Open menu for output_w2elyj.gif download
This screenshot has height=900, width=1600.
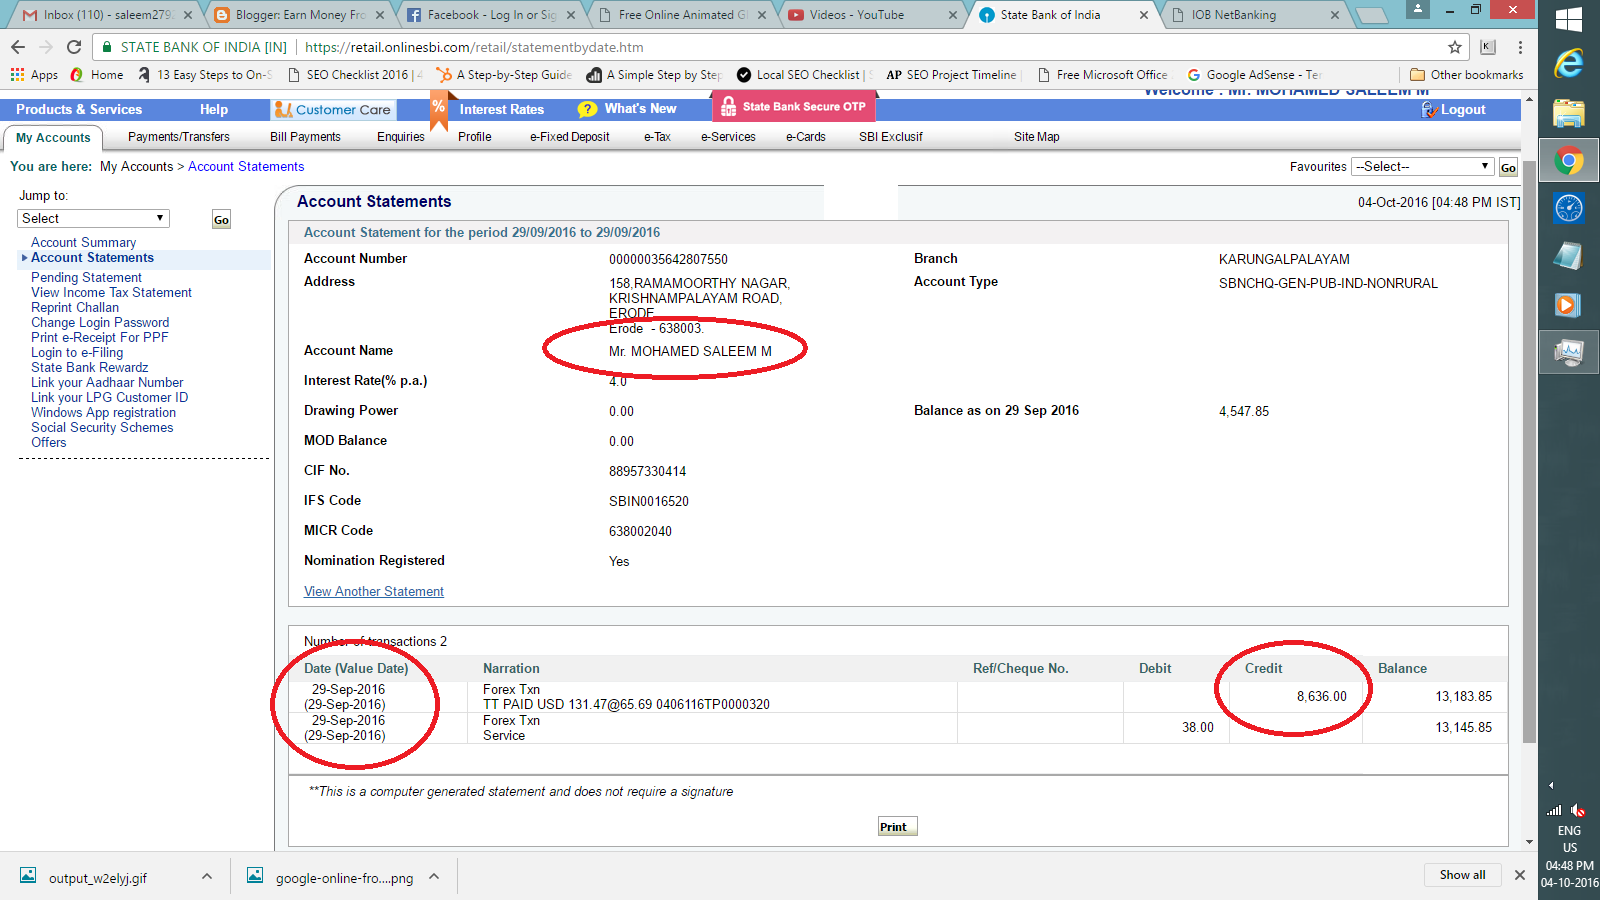[207, 876]
